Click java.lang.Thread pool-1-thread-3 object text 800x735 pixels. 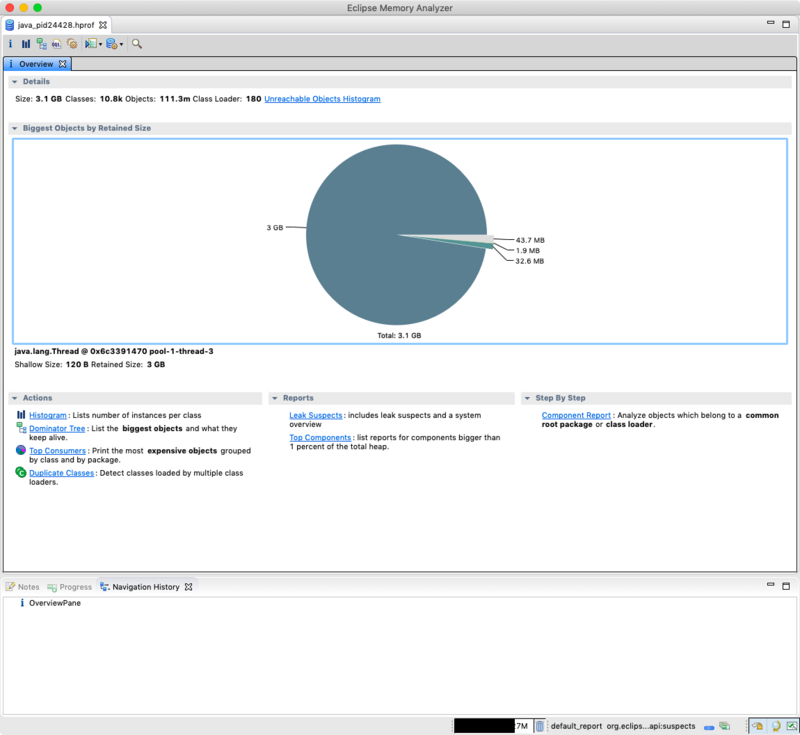[x=114, y=351]
